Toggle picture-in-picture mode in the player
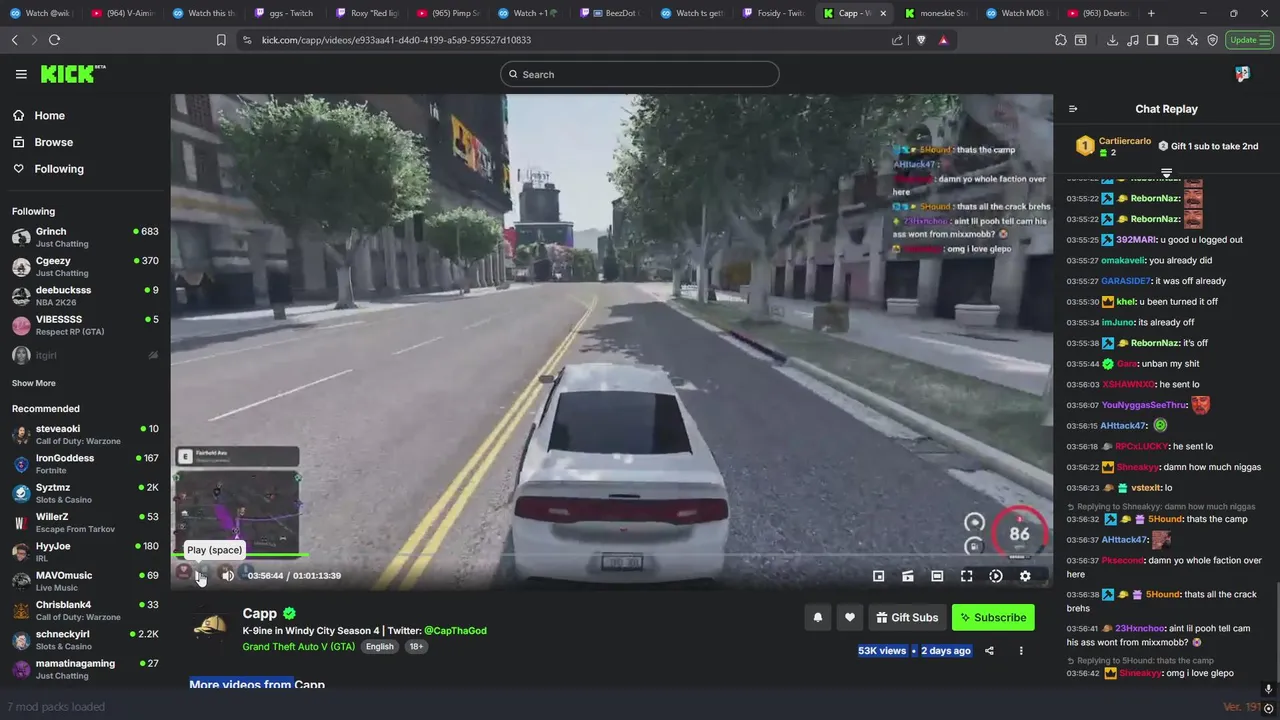The image size is (1280, 720). coord(878,576)
